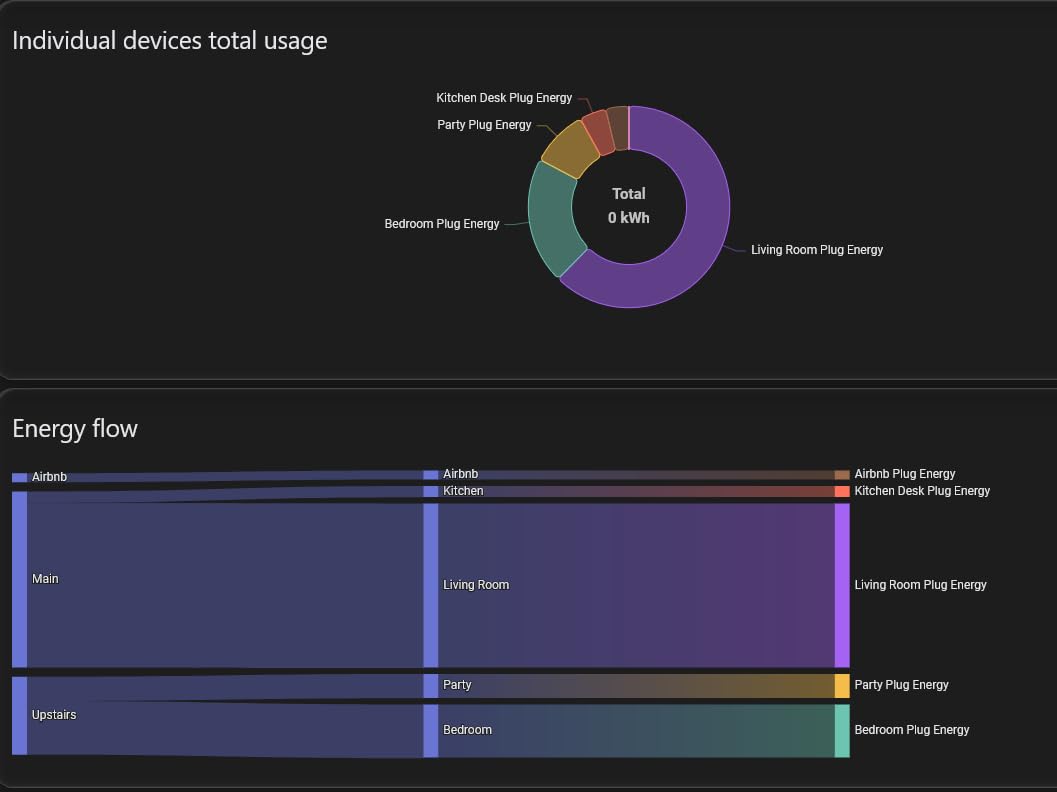Select the red Kitchen Desk donut segment

pyautogui.click(x=597, y=131)
